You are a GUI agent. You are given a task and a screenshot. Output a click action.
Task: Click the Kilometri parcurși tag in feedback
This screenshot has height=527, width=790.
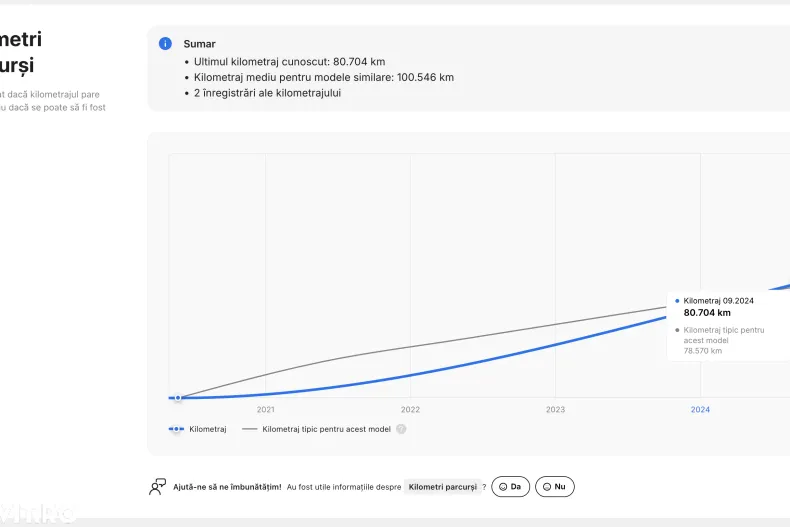coord(442,487)
